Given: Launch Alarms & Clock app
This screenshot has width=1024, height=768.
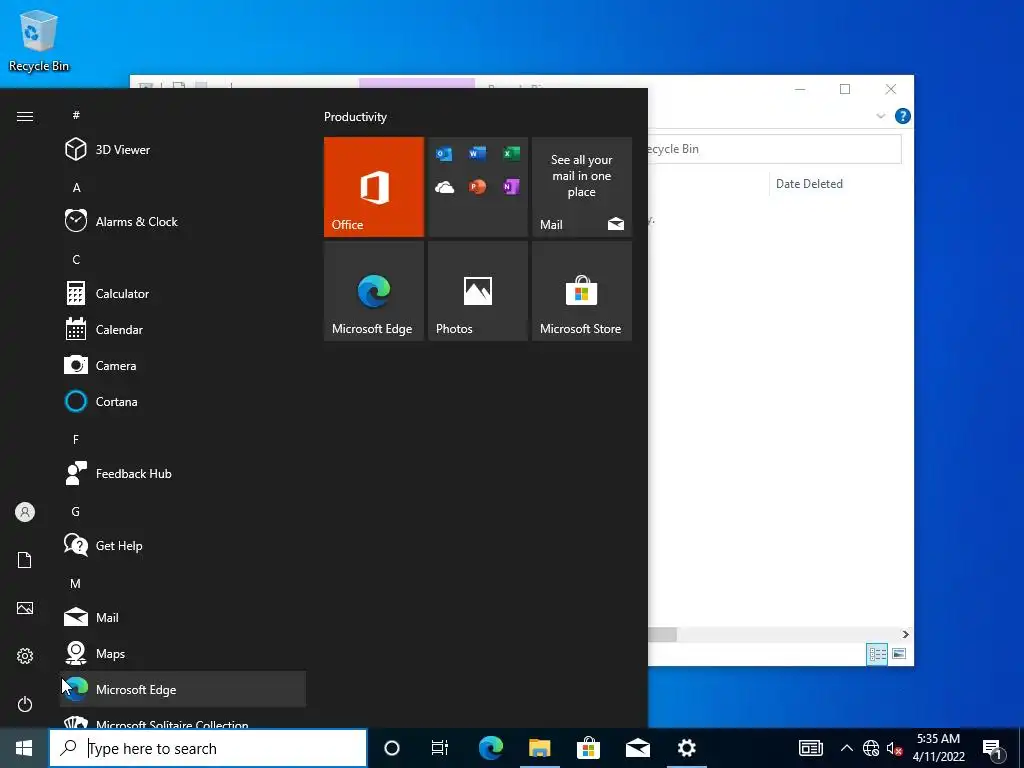Looking at the screenshot, I should tap(183, 221).
